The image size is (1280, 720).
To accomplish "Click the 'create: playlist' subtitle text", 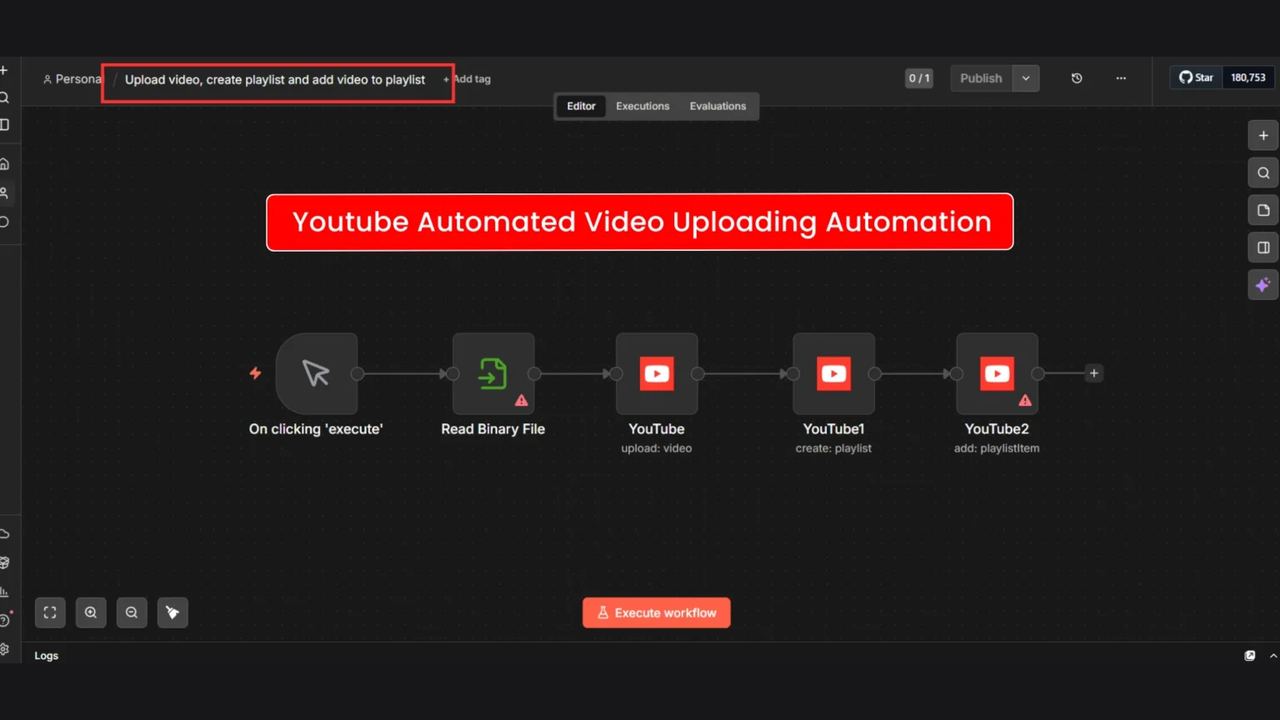I will click(x=834, y=448).
